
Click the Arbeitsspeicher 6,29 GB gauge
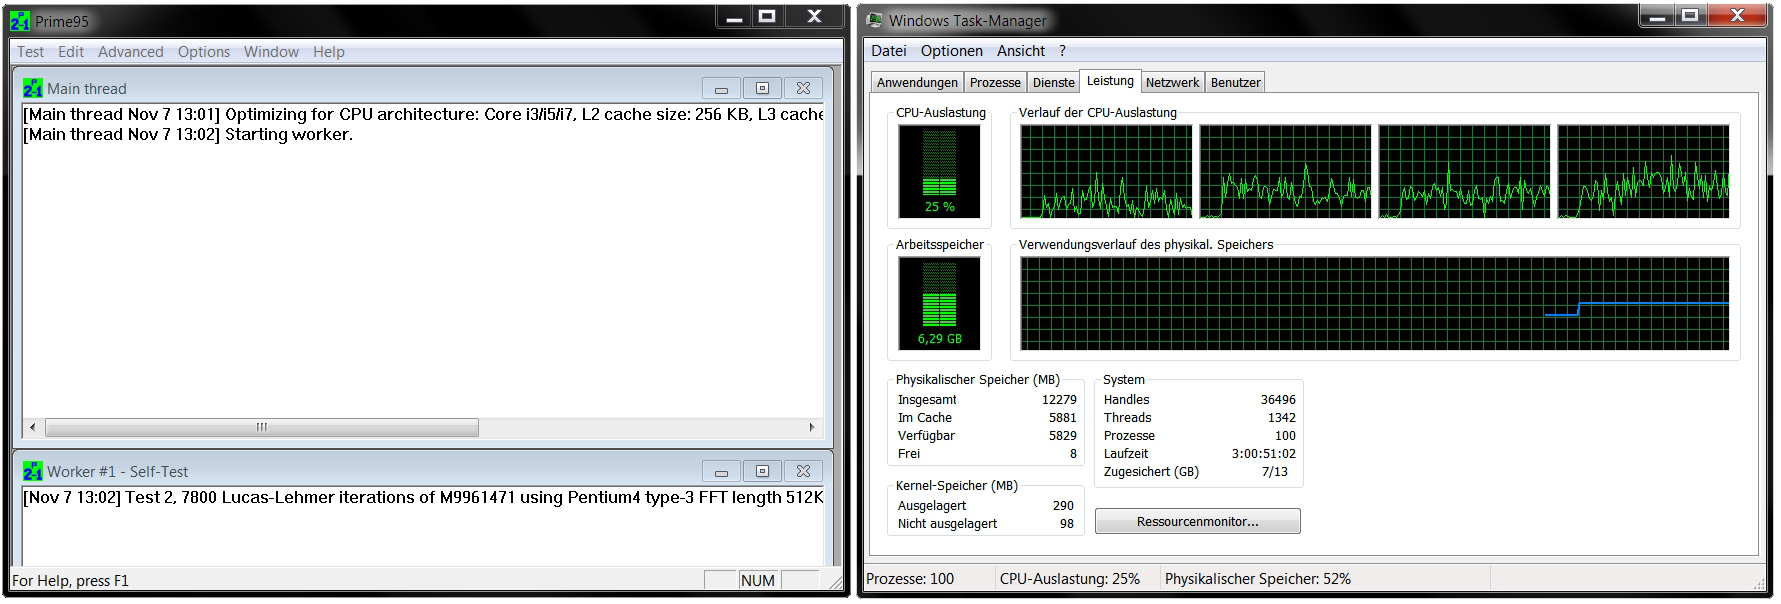click(x=939, y=303)
